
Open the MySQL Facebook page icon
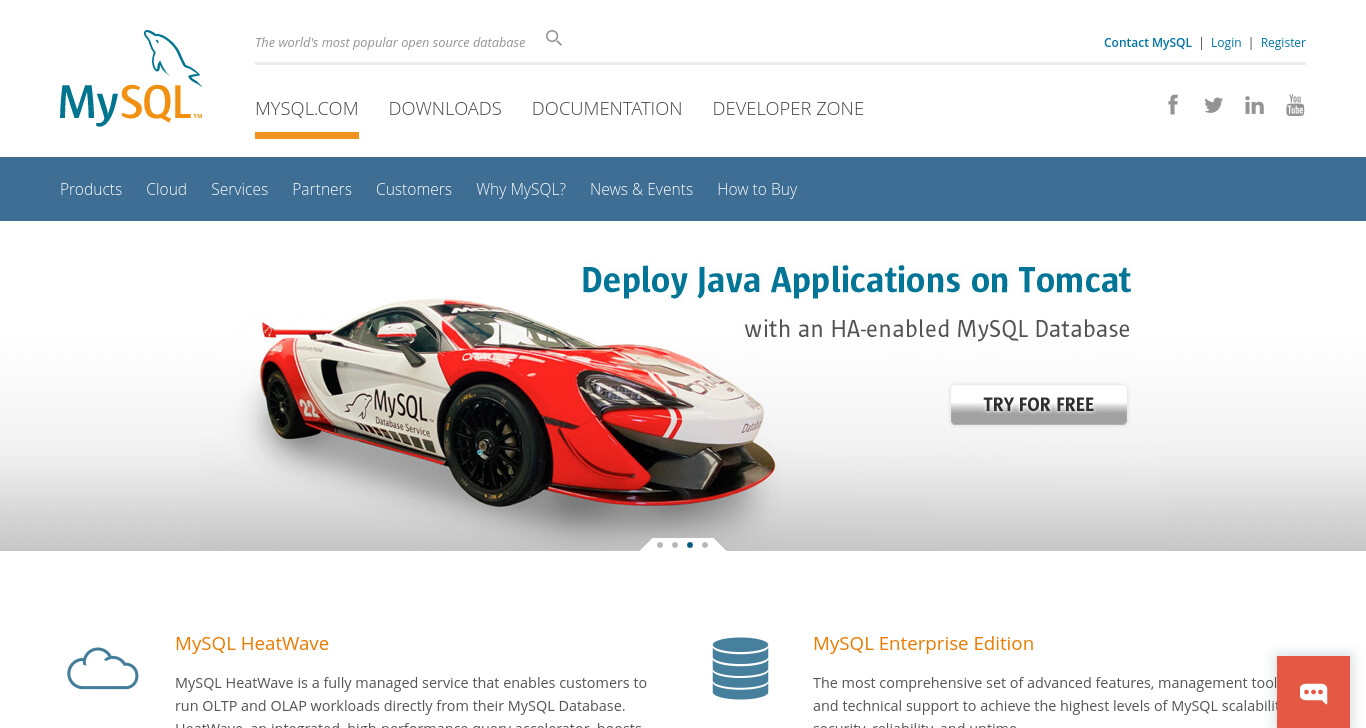(x=1173, y=104)
